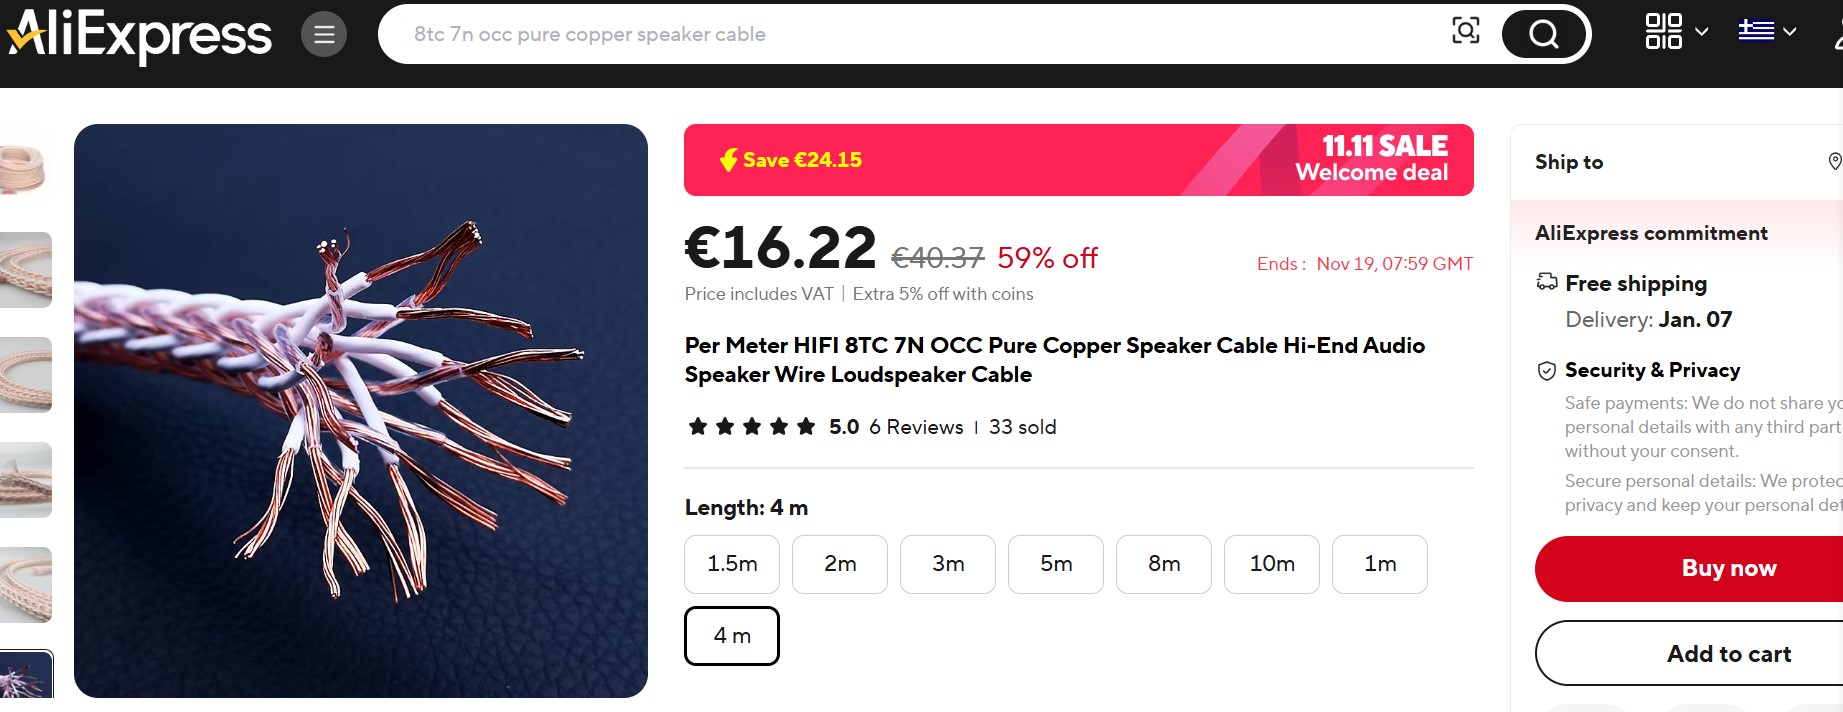
Task: Select the first cable thumbnail image
Action: pyautogui.click(x=26, y=165)
